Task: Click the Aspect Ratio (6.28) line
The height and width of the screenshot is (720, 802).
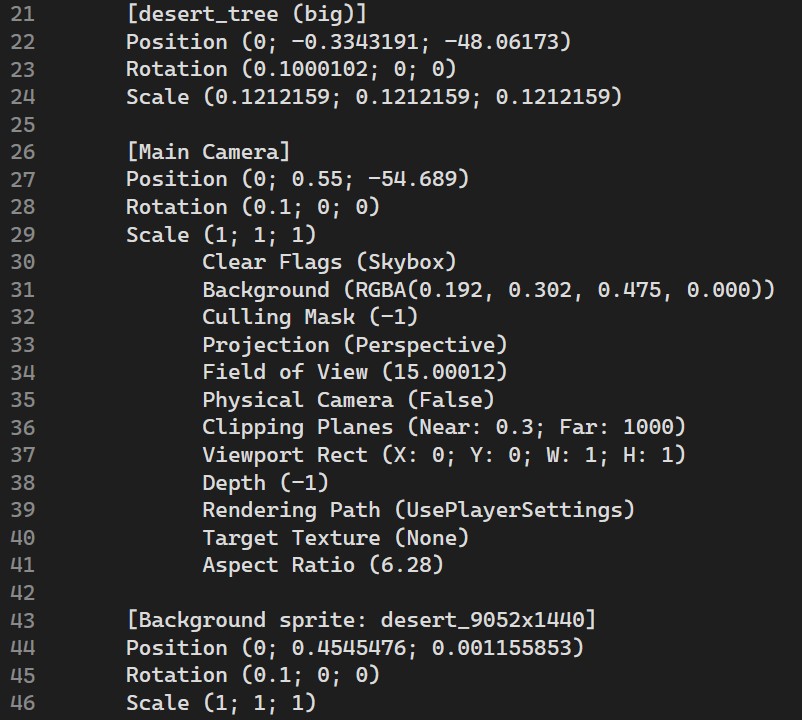Action: click(322, 565)
